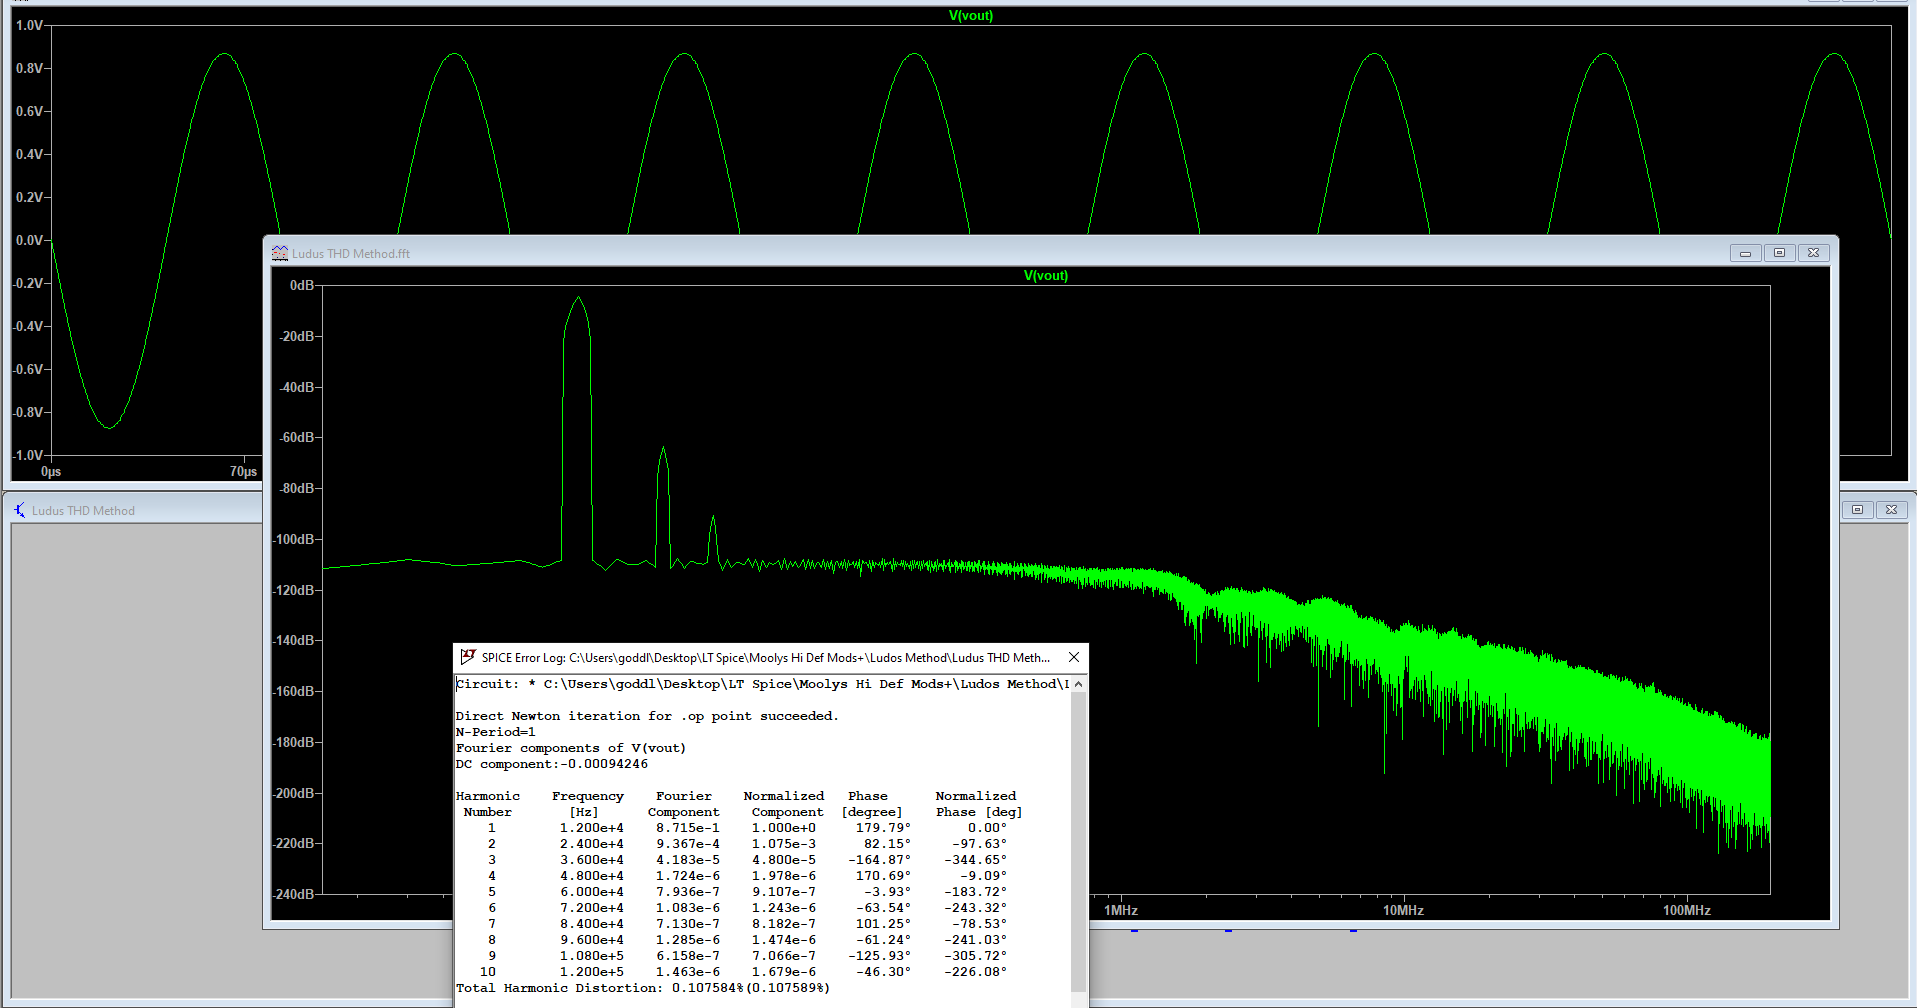
Task: Click the 0dB label on FFT vertical axis
Action: point(302,285)
